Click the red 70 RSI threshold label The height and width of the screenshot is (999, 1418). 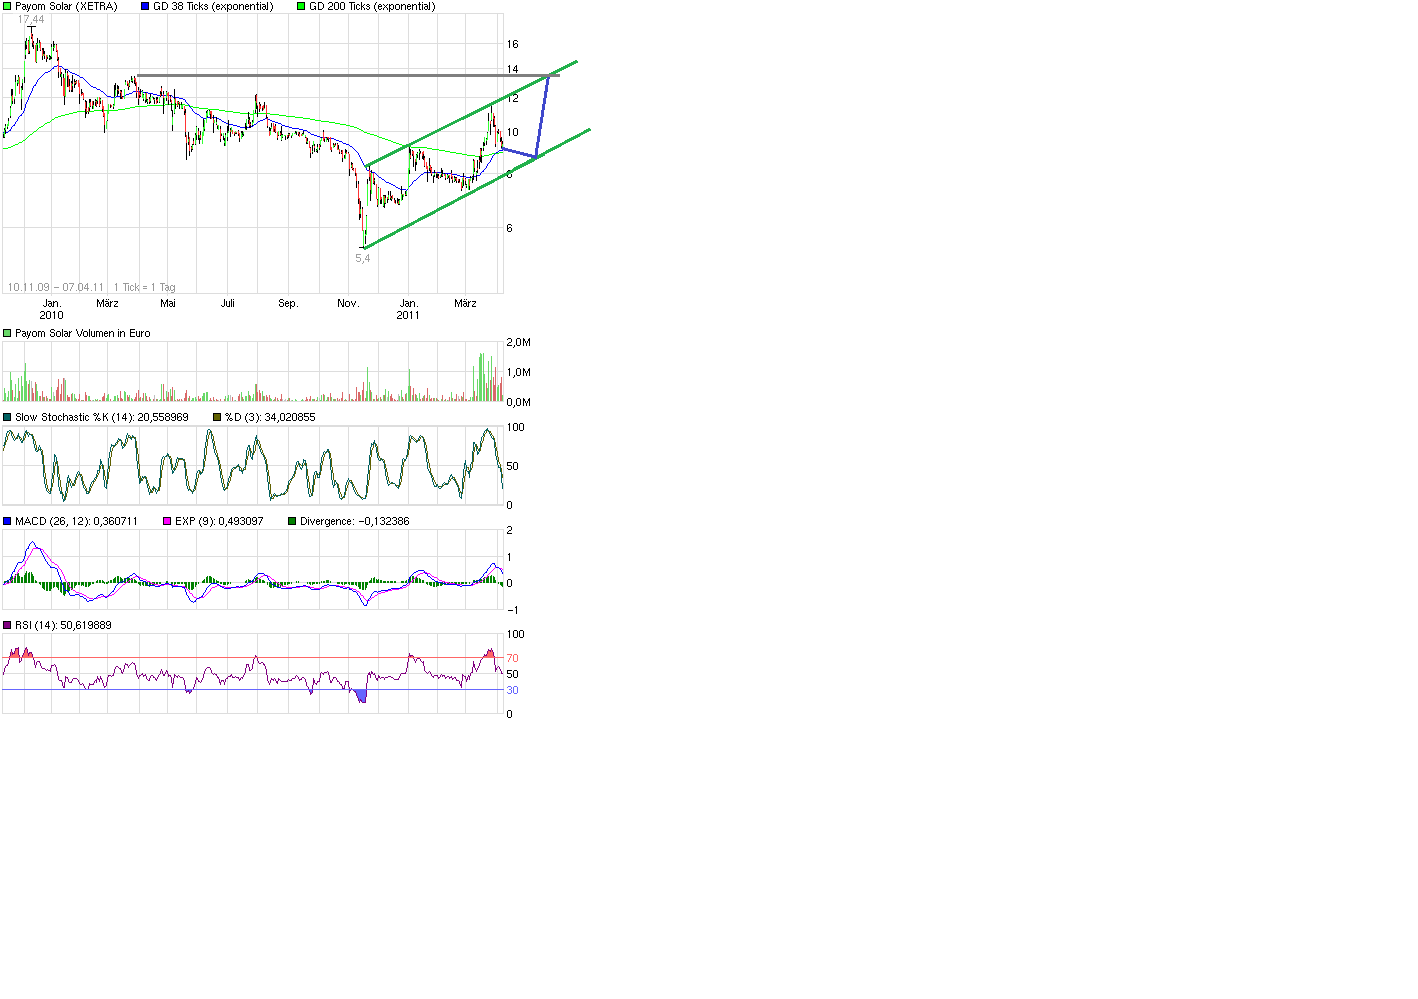(512, 658)
